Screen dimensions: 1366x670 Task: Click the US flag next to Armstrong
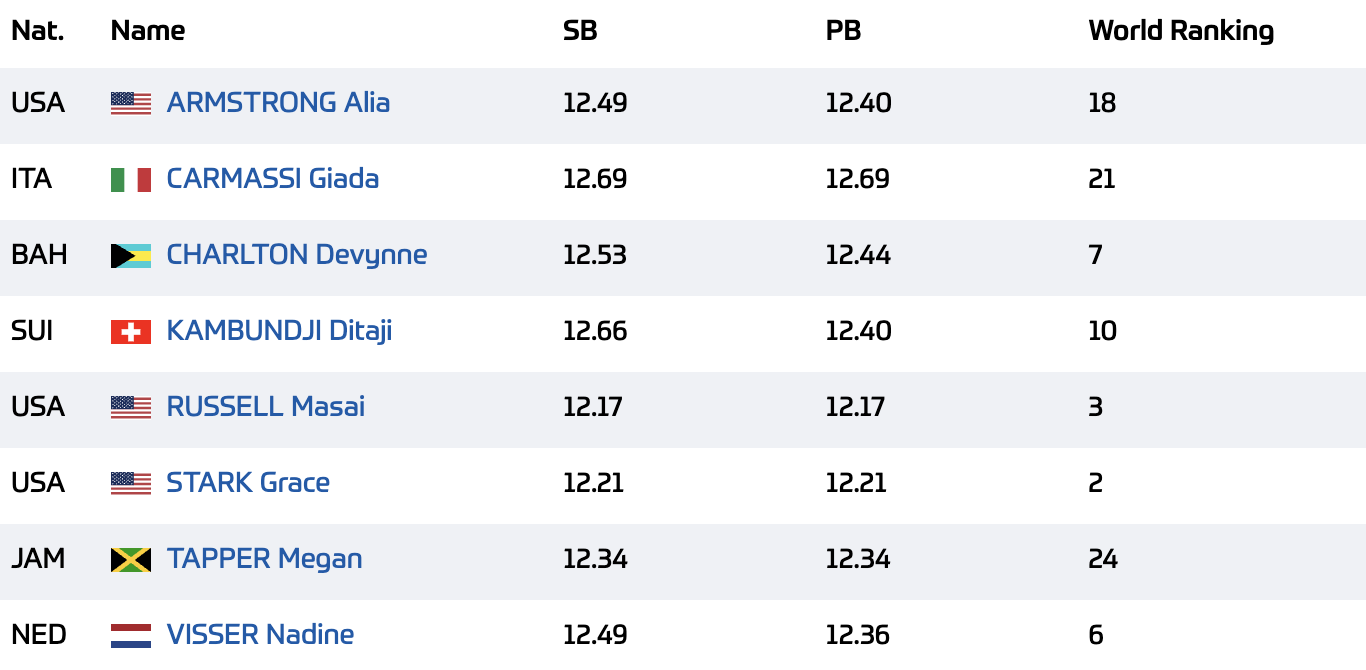coord(131,104)
